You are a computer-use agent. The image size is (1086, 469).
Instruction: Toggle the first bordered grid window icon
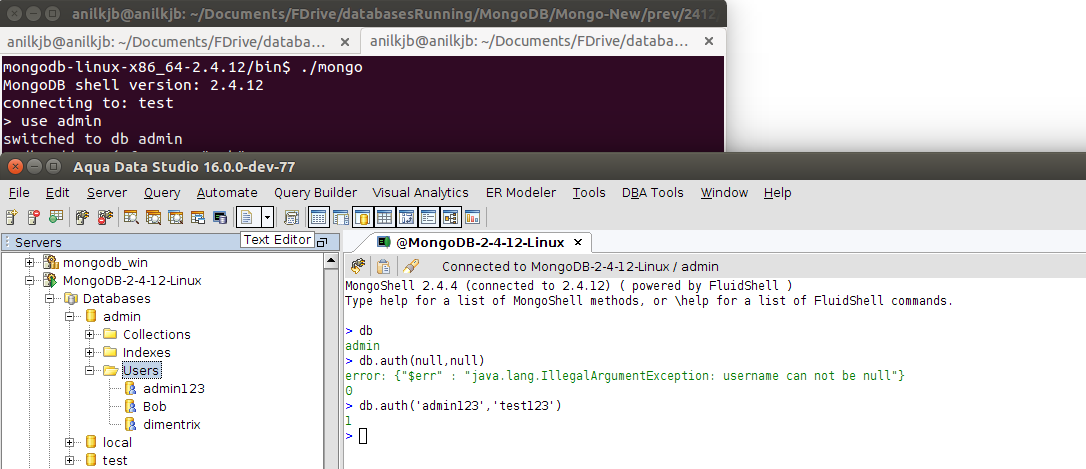319,217
